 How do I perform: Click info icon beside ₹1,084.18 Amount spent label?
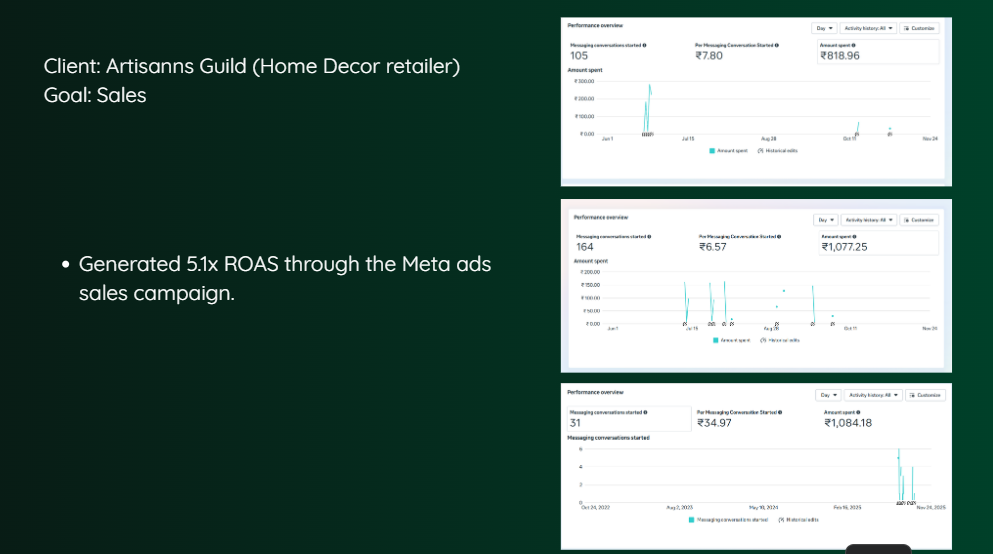(x=858, y=412)
